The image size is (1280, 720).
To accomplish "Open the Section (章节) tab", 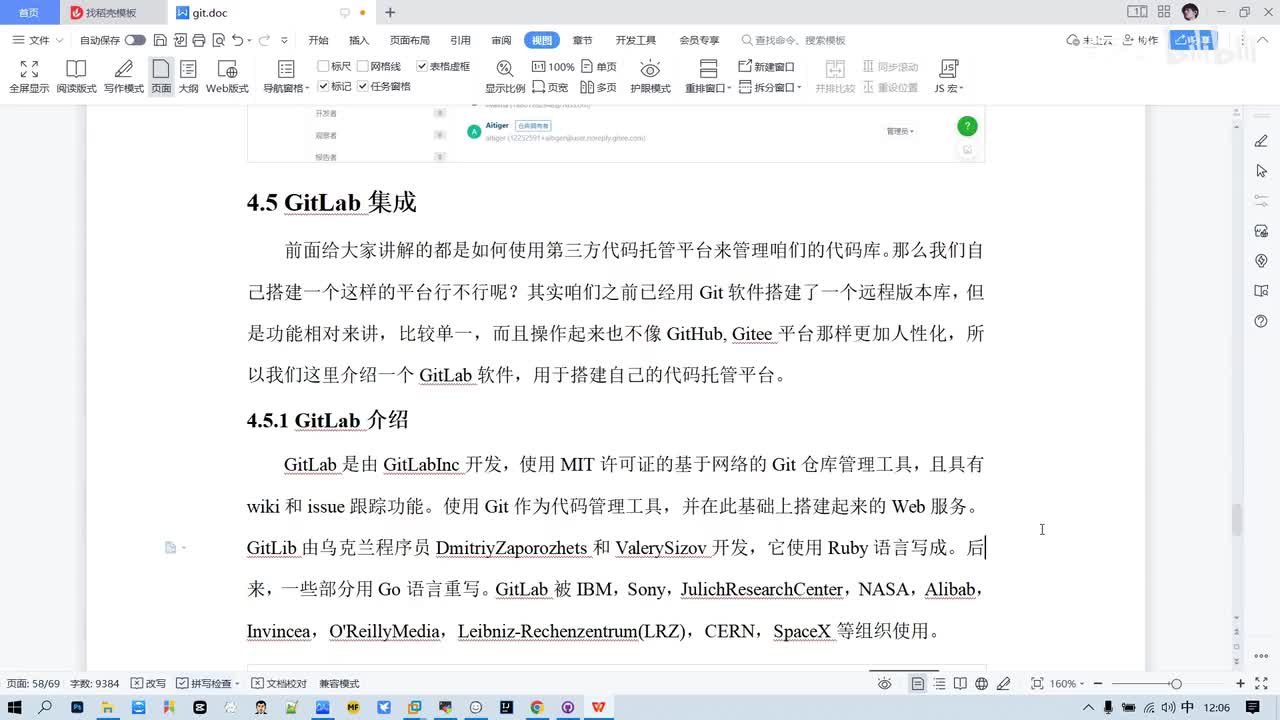I will pyautogui.click(x=582, y=40).
